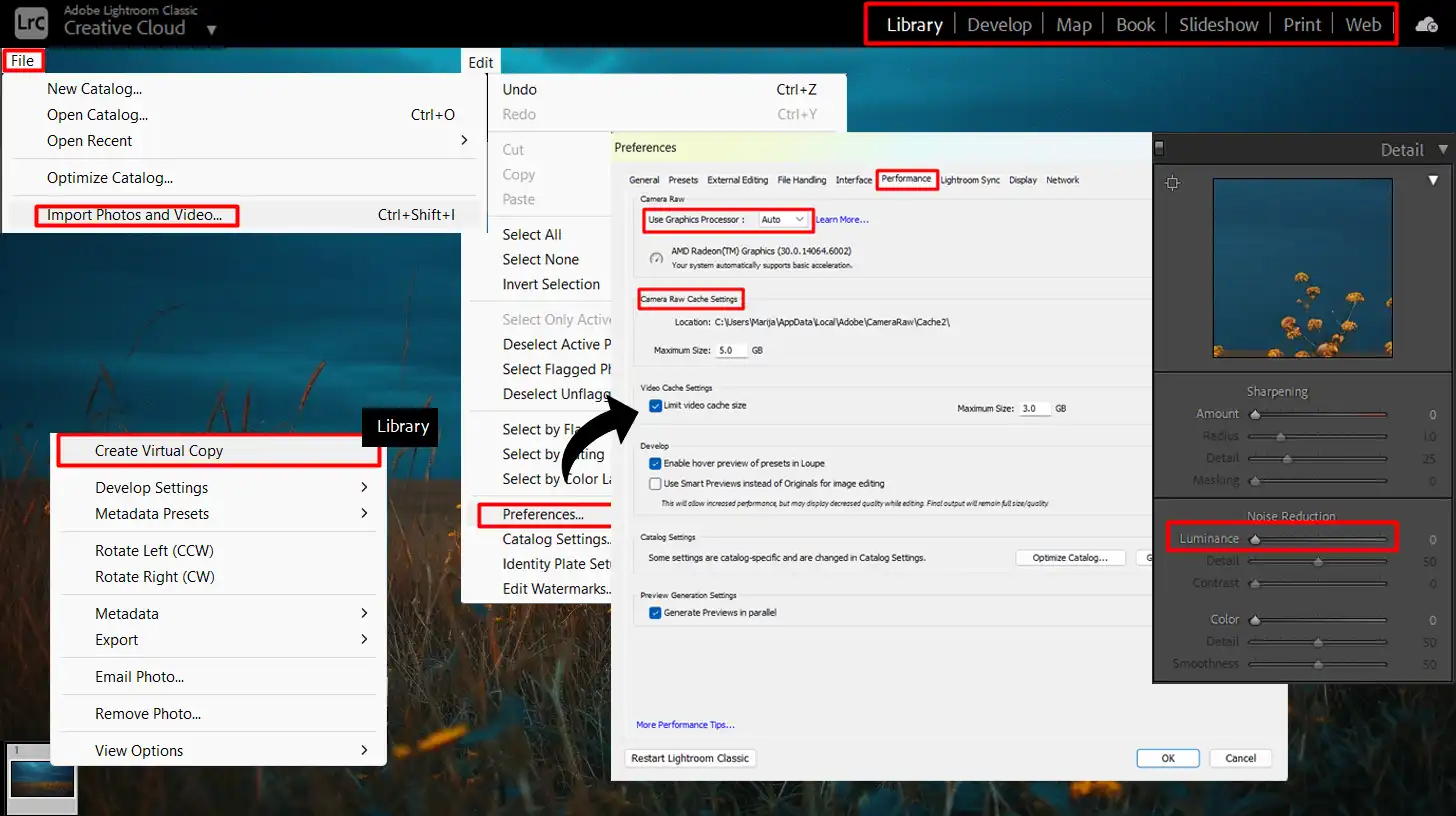1456x816 pixels.
Task: Open the File menu
Action: click(x=23, y=61)
